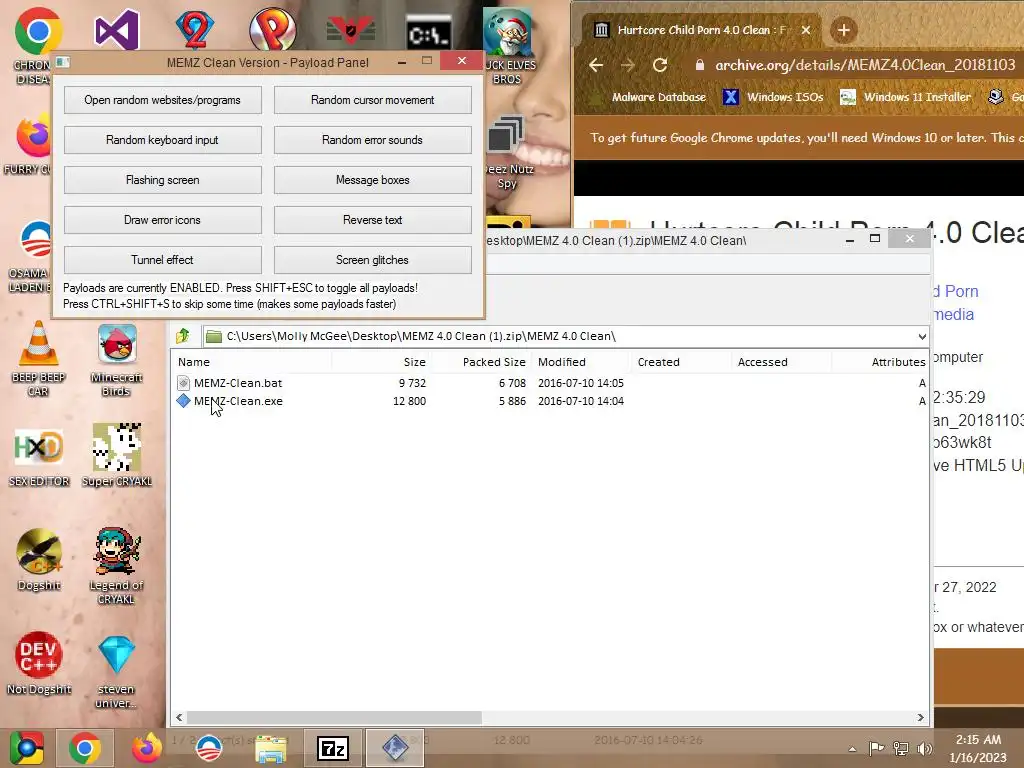Viewport: 1024px width, 768px height.
Task: Click the 7z taskbar button
Action: click(333, 748)
